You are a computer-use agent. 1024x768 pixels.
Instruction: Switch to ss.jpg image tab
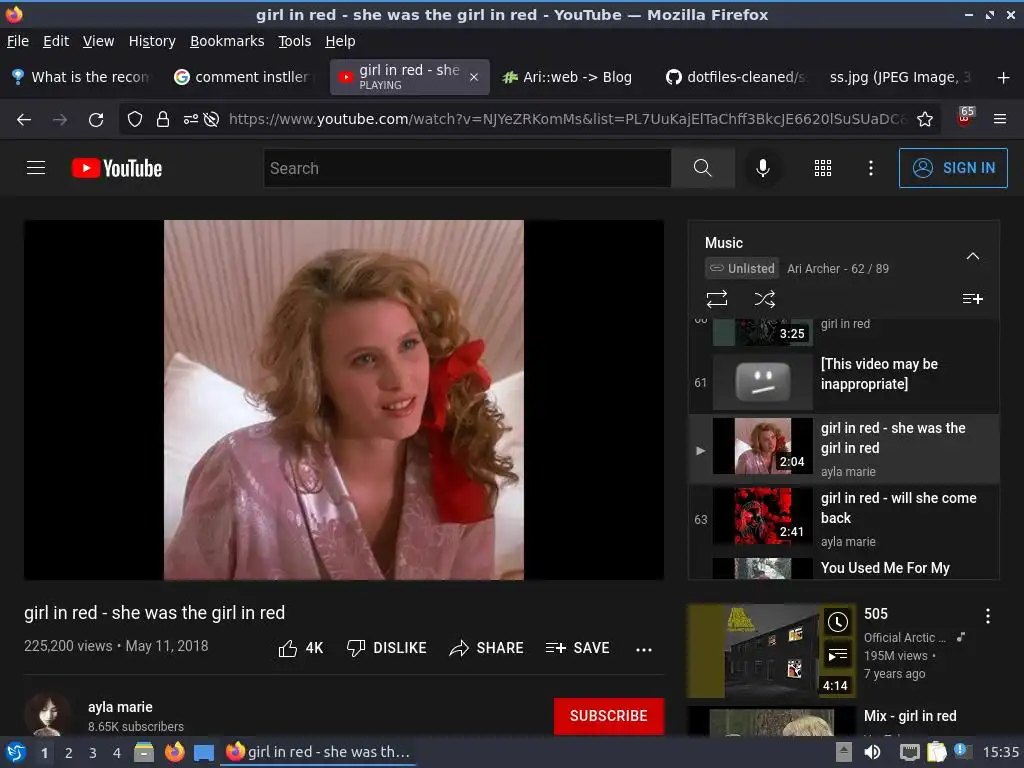[x=900, y=77]
